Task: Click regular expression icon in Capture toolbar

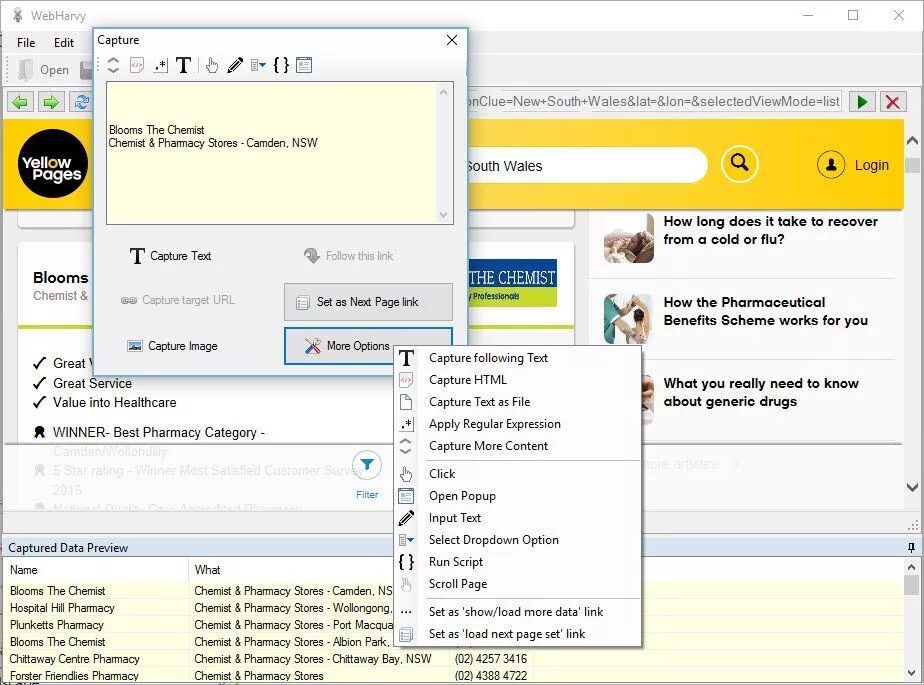Action: 160,65
